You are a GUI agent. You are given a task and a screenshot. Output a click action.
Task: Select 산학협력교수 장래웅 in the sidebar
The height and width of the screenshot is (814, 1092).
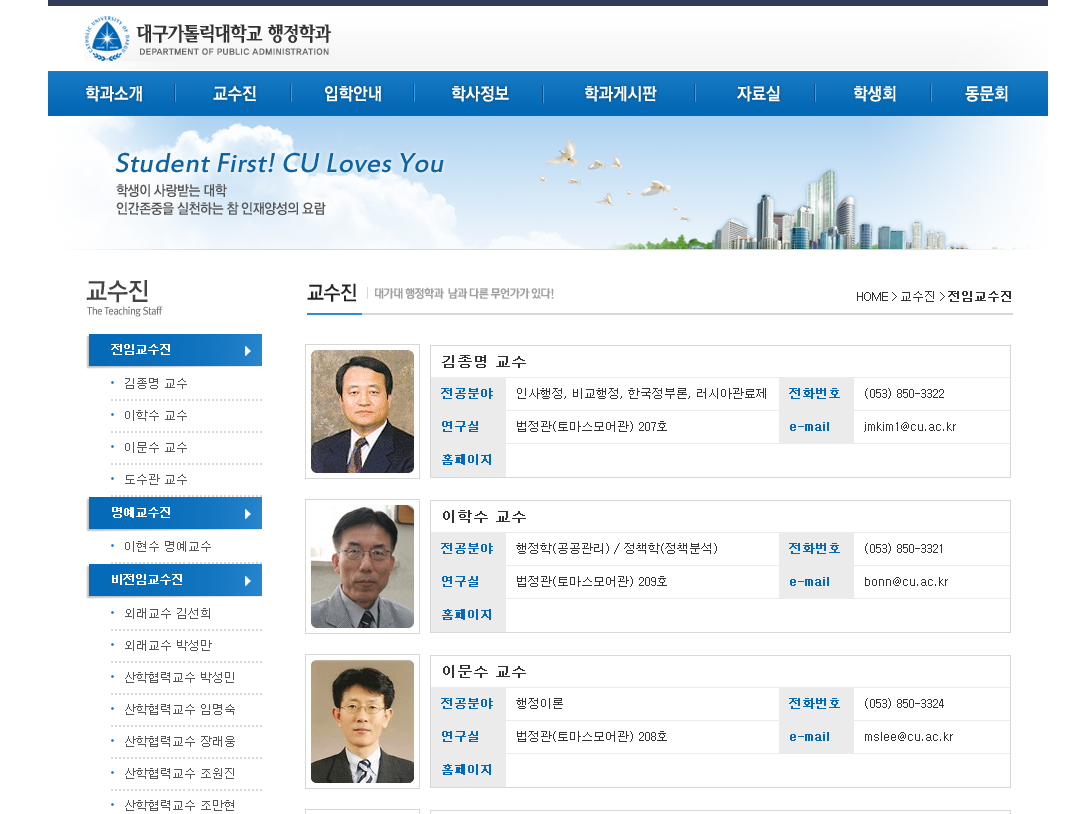click(x=180, y=742)
